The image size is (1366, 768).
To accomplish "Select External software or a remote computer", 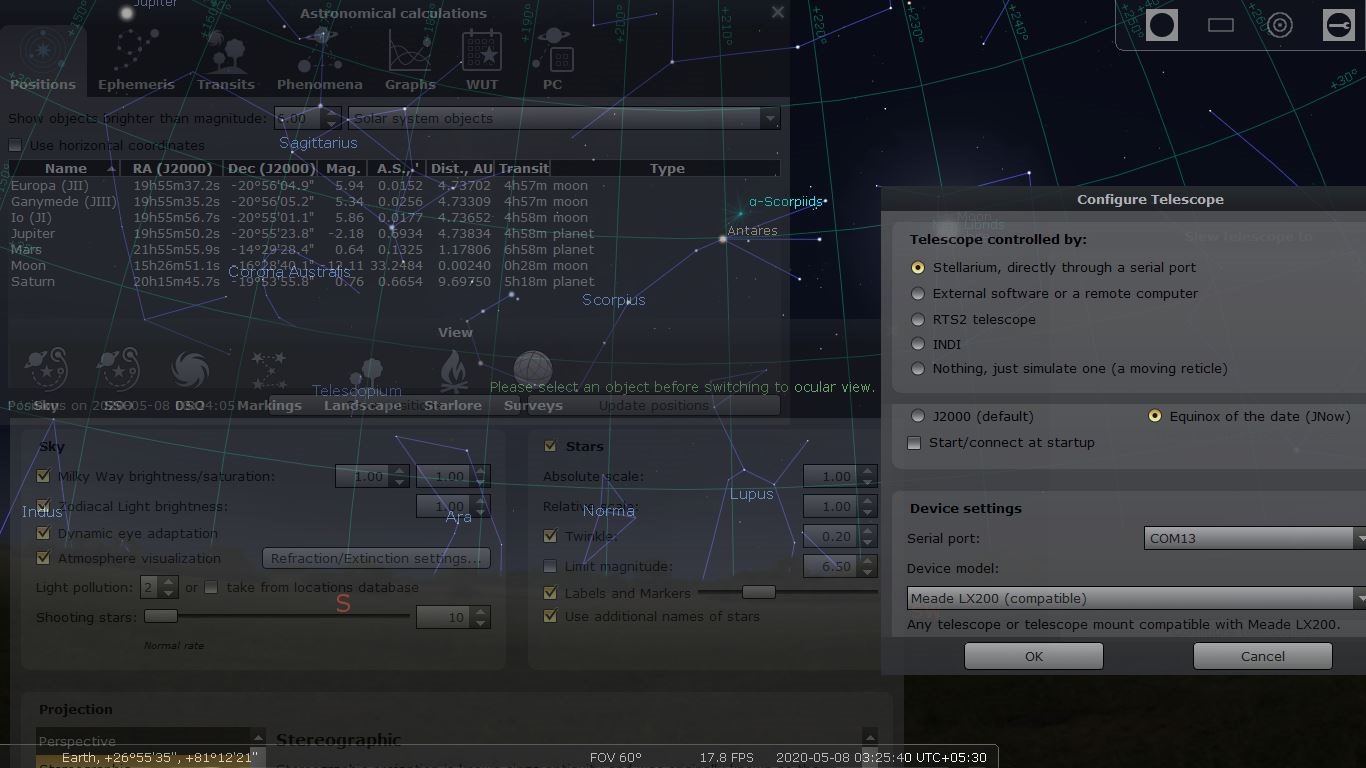I will 918,293.
